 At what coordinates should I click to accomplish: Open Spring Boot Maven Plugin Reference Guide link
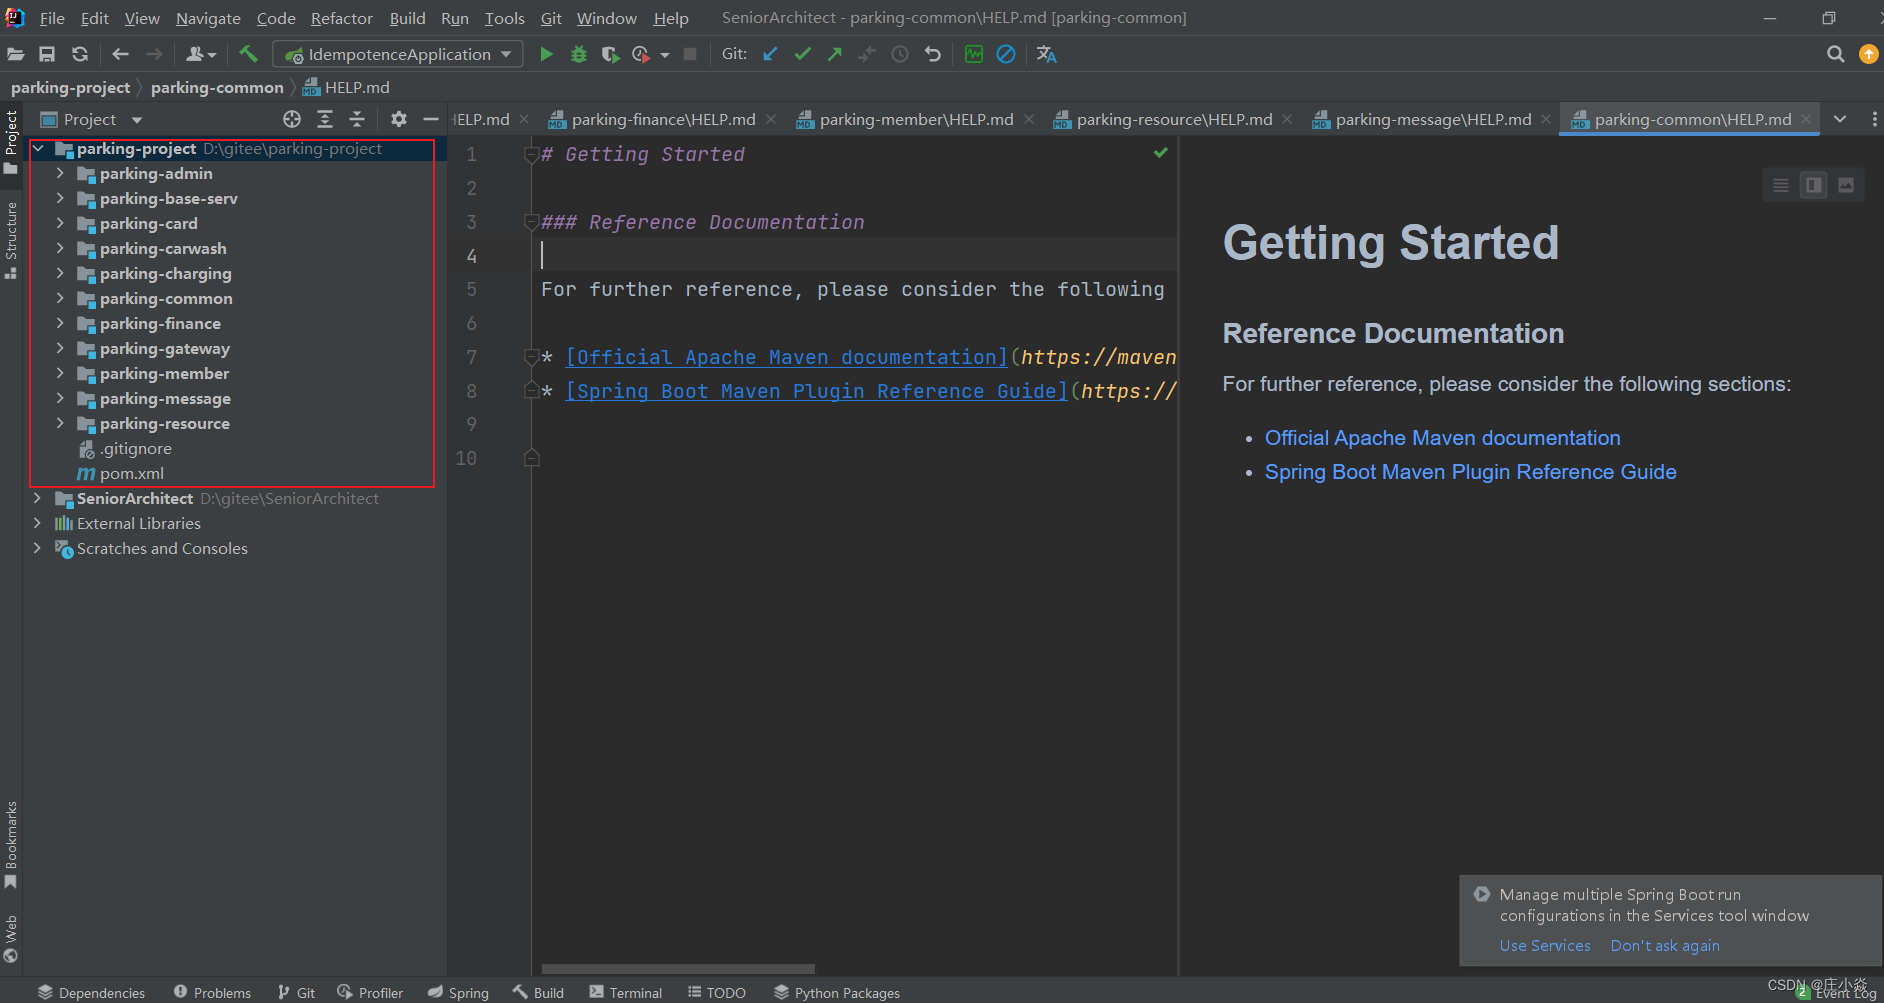pyautogui.click(x=1470, y=472)
